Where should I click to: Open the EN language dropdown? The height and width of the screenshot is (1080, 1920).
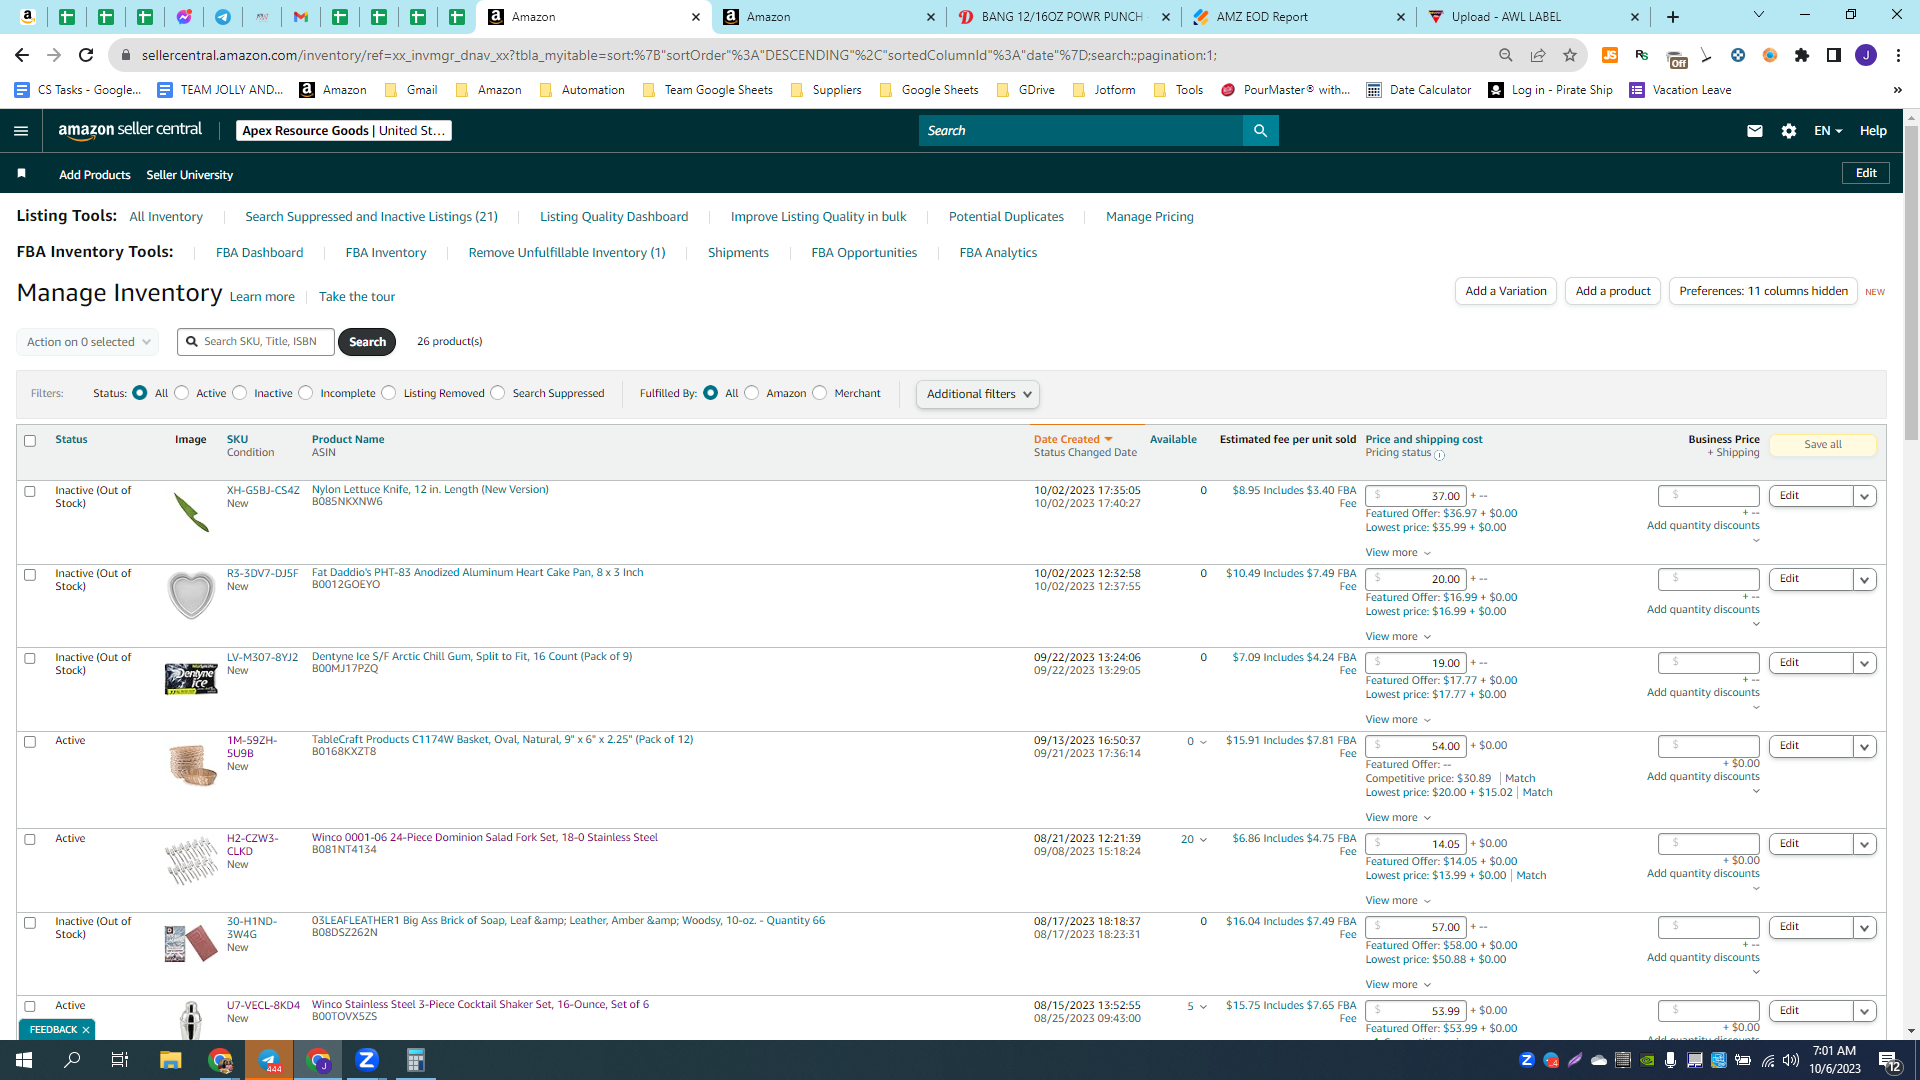[1828, 131]
